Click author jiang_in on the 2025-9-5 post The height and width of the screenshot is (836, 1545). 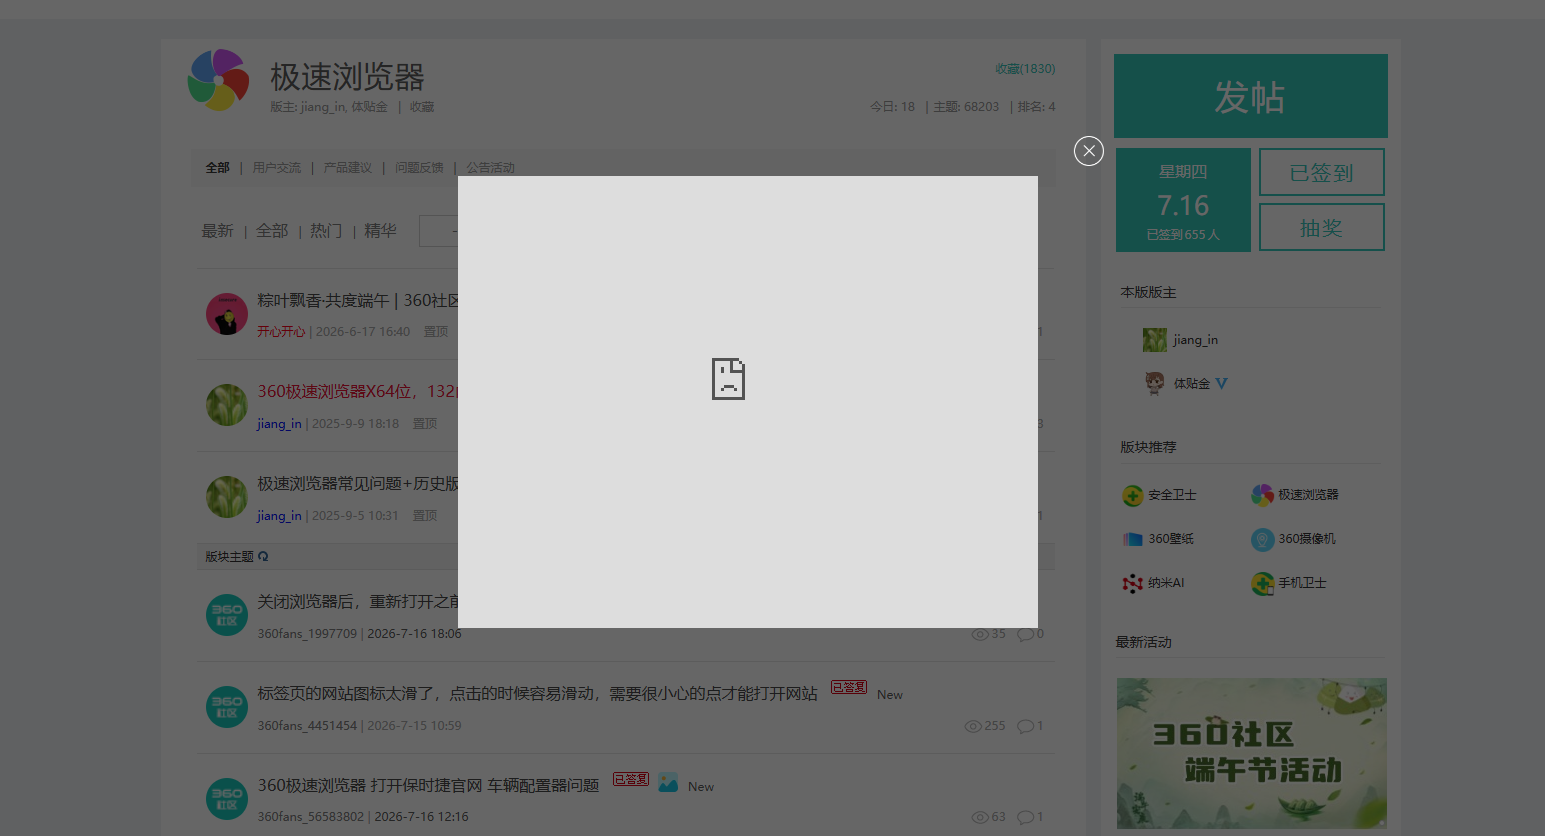point(279,516)
